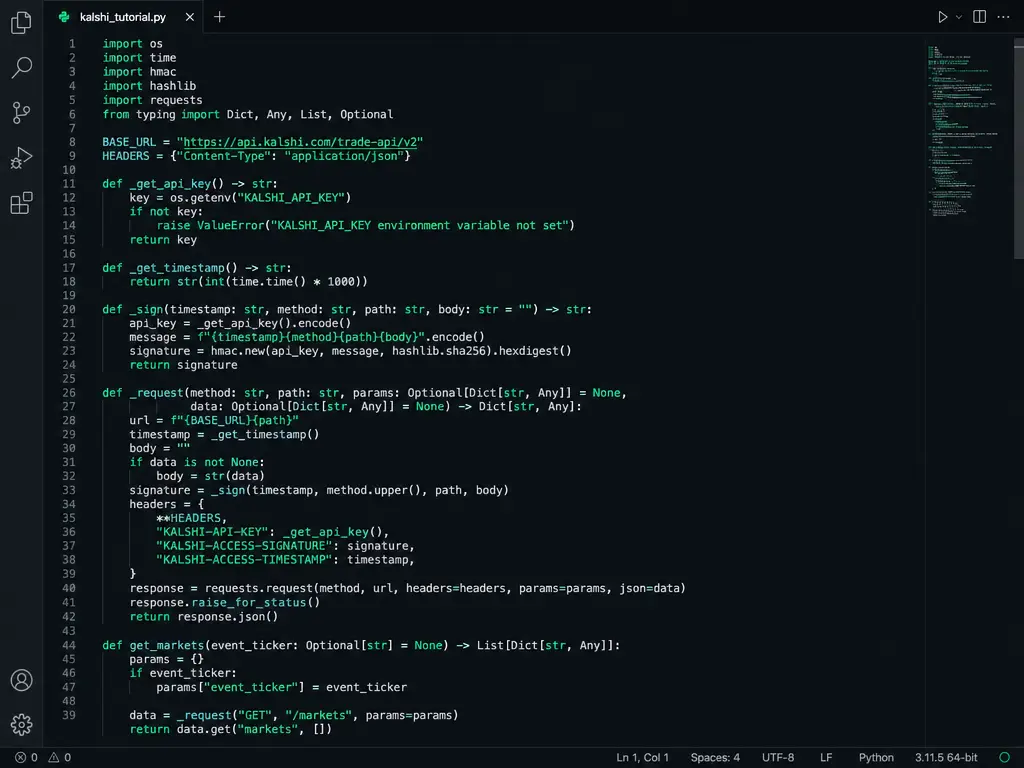Open the Extensions blocks icon
Viewport: 1024px width, 768px height.
pos(22,202)
